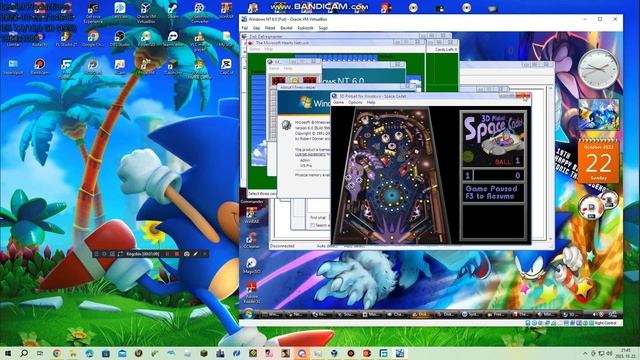Screen dimensions: 640x360
Task: Open CapCut desktop shortcut
Action: tap(226, 66)
